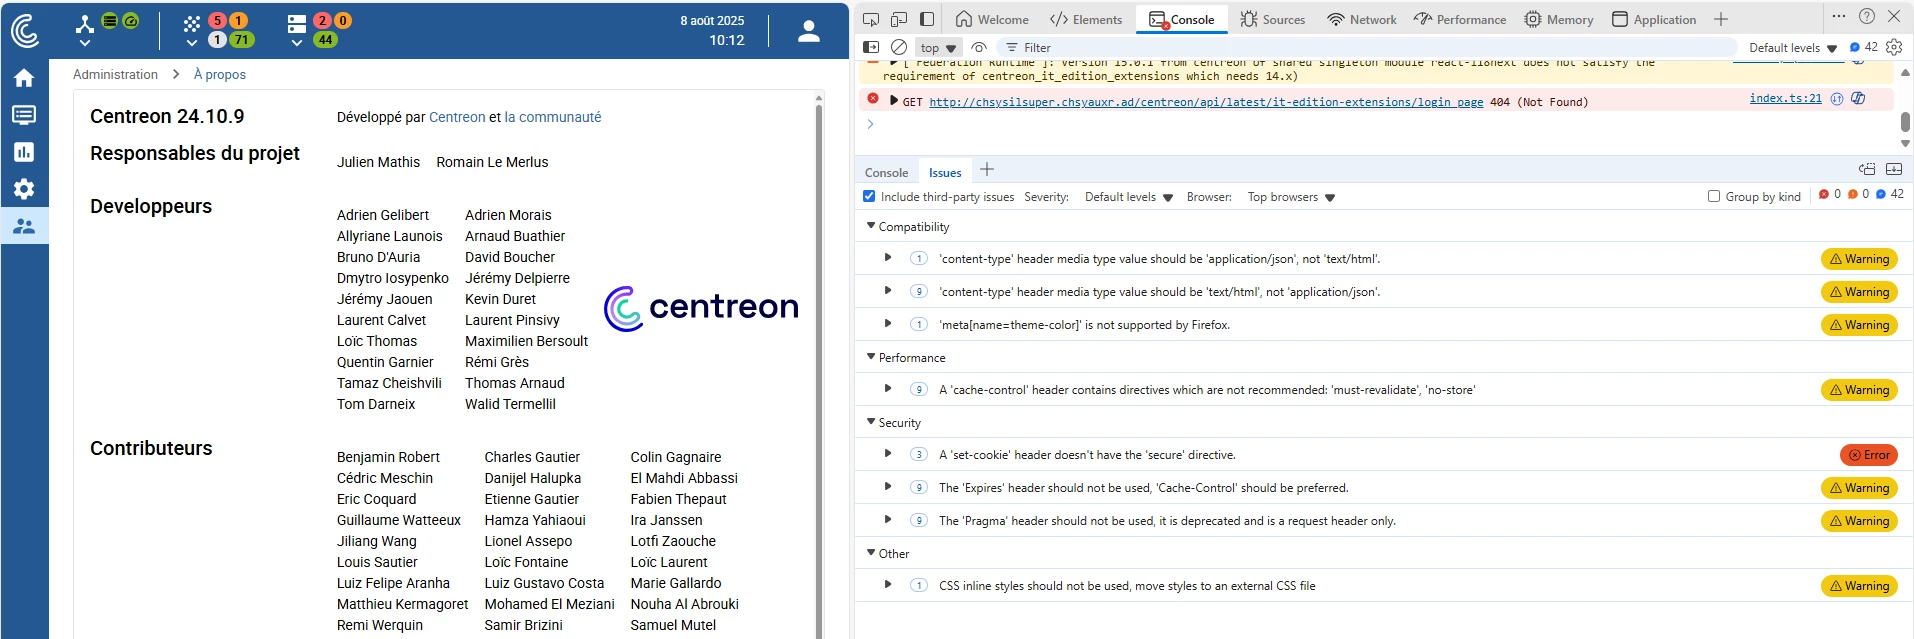Switch to the Sources tab
The image size is (1914, 639).
(x=1273, y=19)
